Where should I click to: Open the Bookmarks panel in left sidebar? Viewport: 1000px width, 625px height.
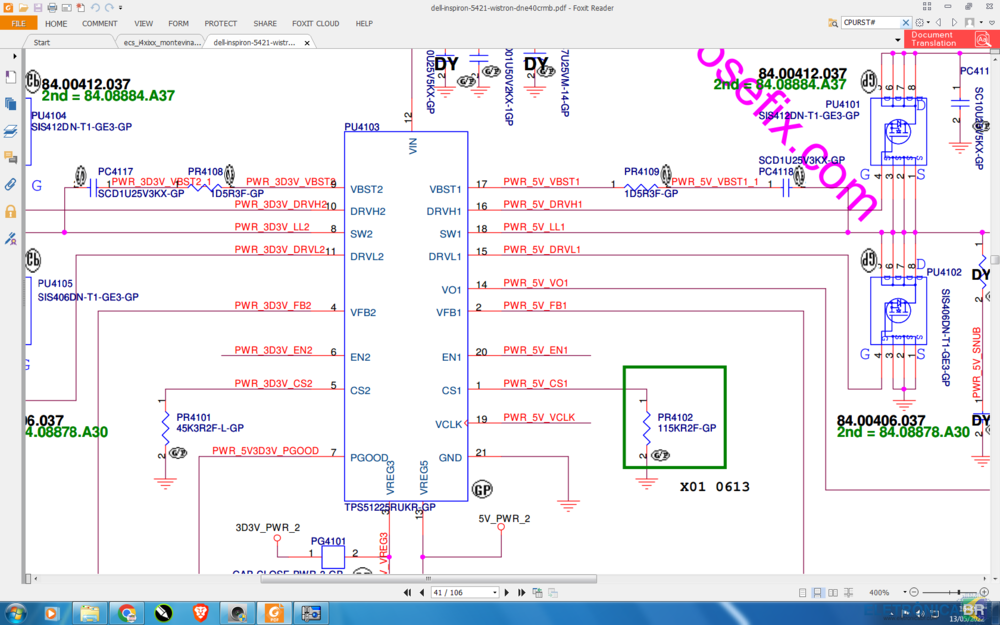pos(10,77)
